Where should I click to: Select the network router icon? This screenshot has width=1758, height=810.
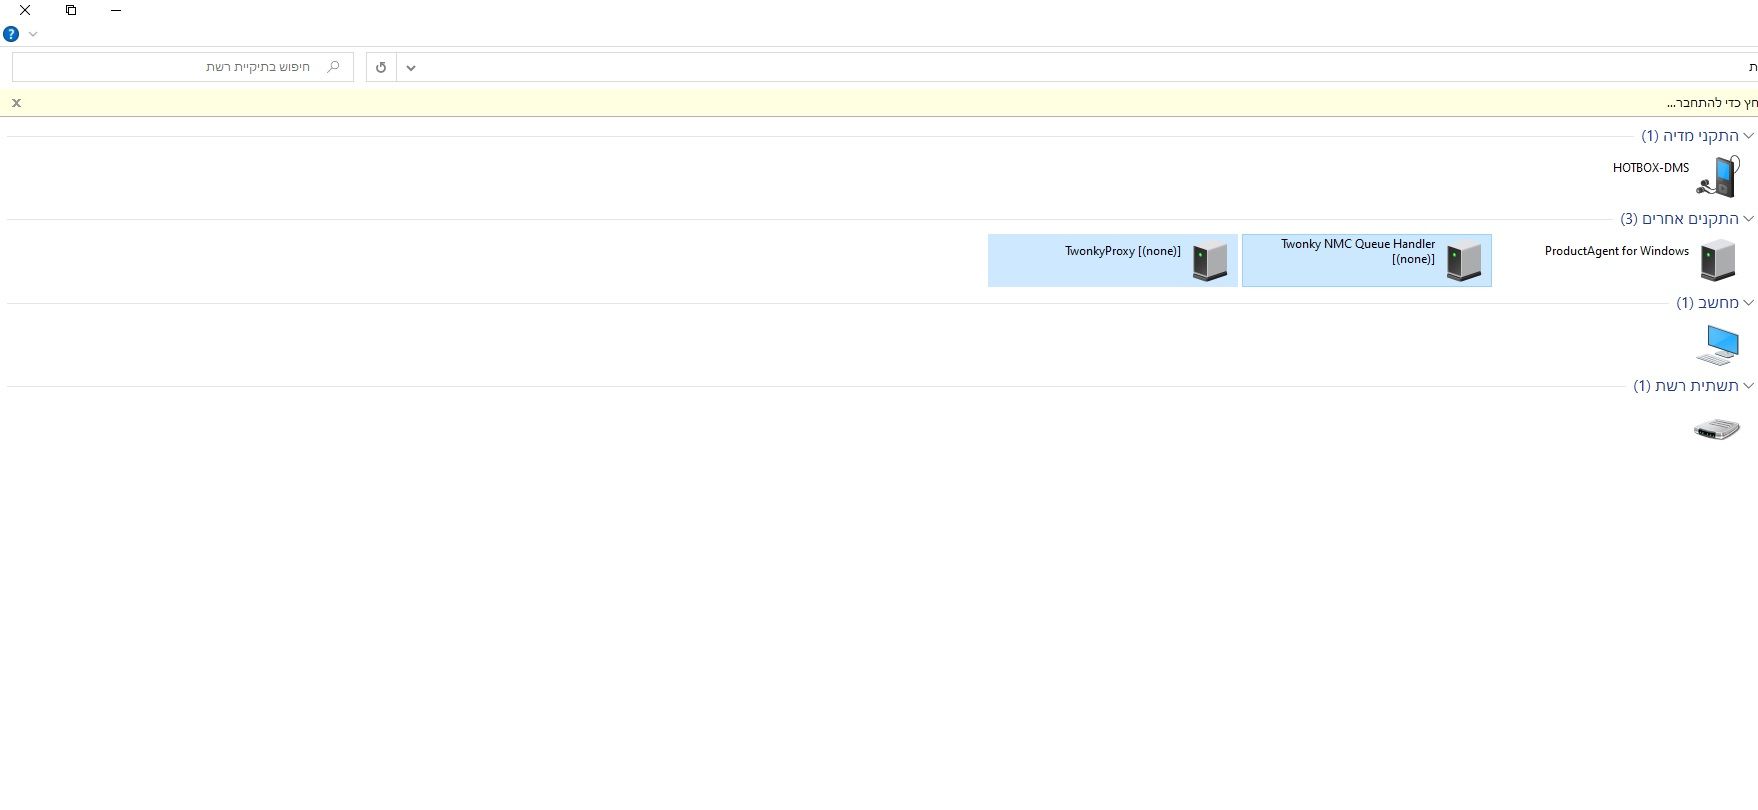click(x=1716, y=429)
